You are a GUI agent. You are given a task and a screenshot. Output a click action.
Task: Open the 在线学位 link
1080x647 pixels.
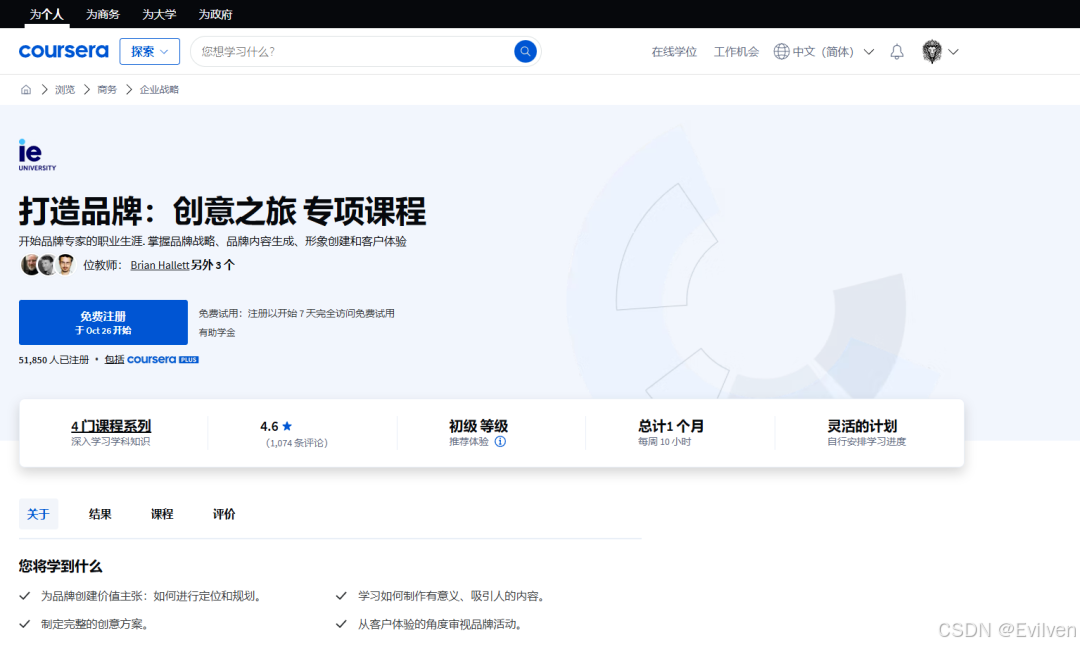[674, 52]
